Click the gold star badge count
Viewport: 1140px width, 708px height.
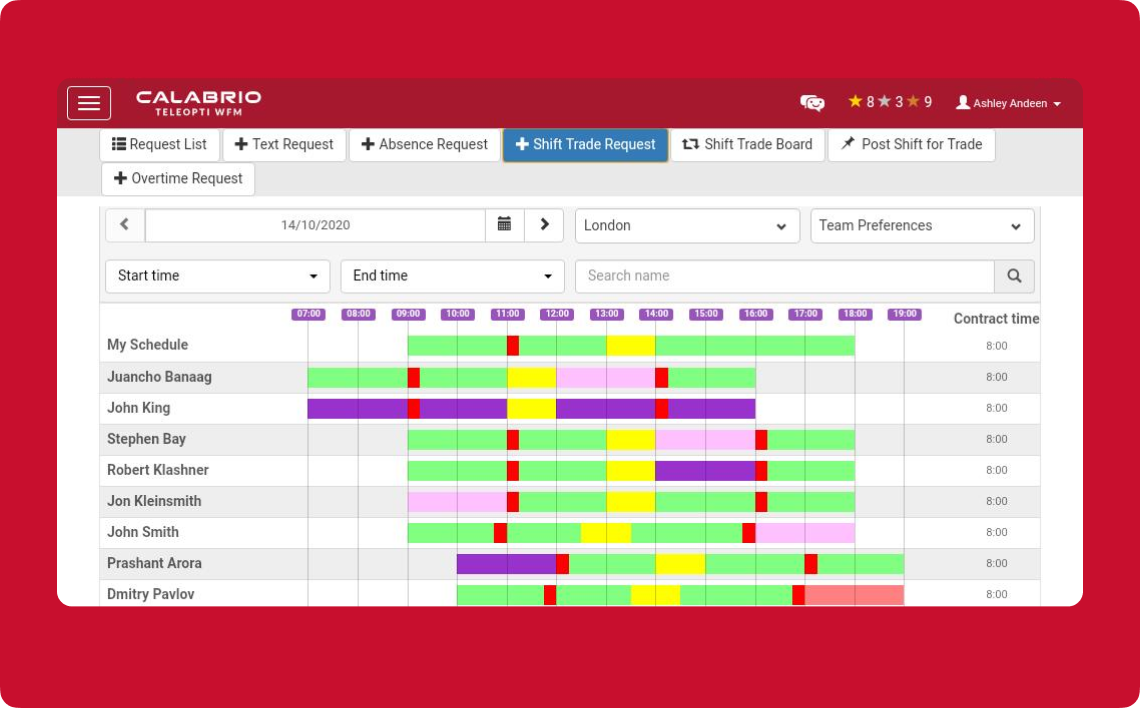[x=860, y=102]
